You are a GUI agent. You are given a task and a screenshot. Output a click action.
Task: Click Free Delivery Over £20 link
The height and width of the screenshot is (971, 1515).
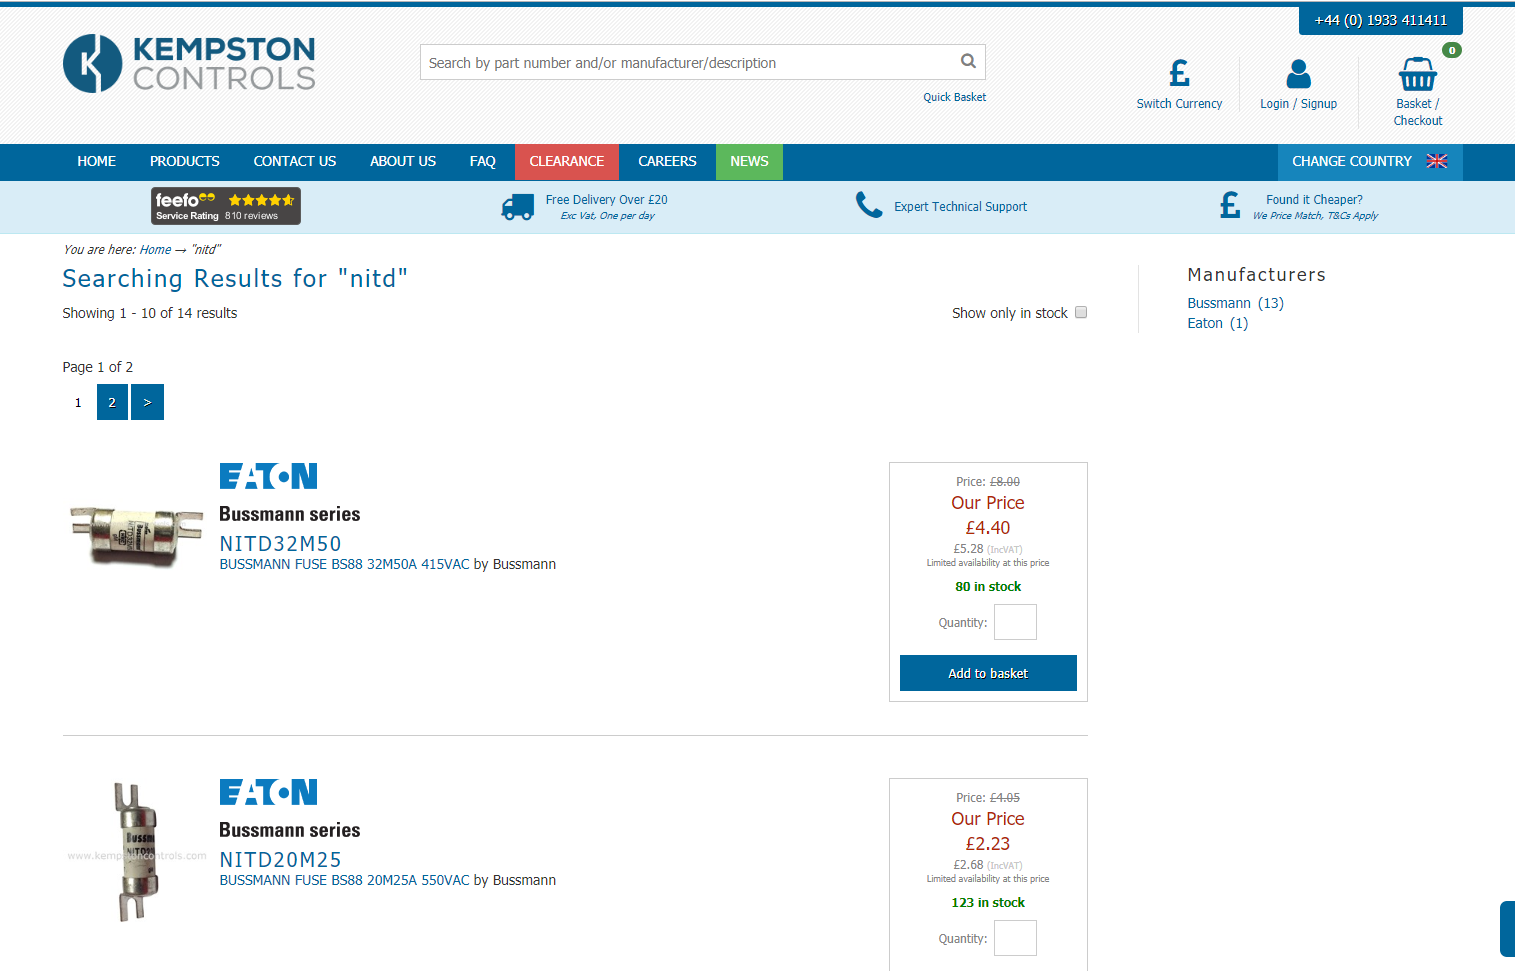tap(607, 200)
